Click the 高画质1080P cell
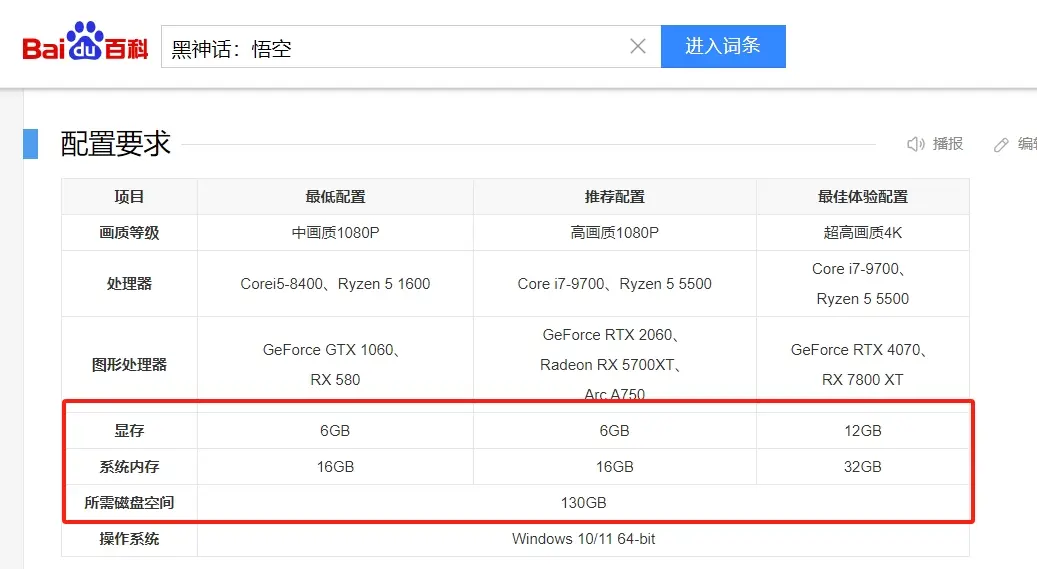The height and width of the screenshot is (569, 1037). [614, 233]
